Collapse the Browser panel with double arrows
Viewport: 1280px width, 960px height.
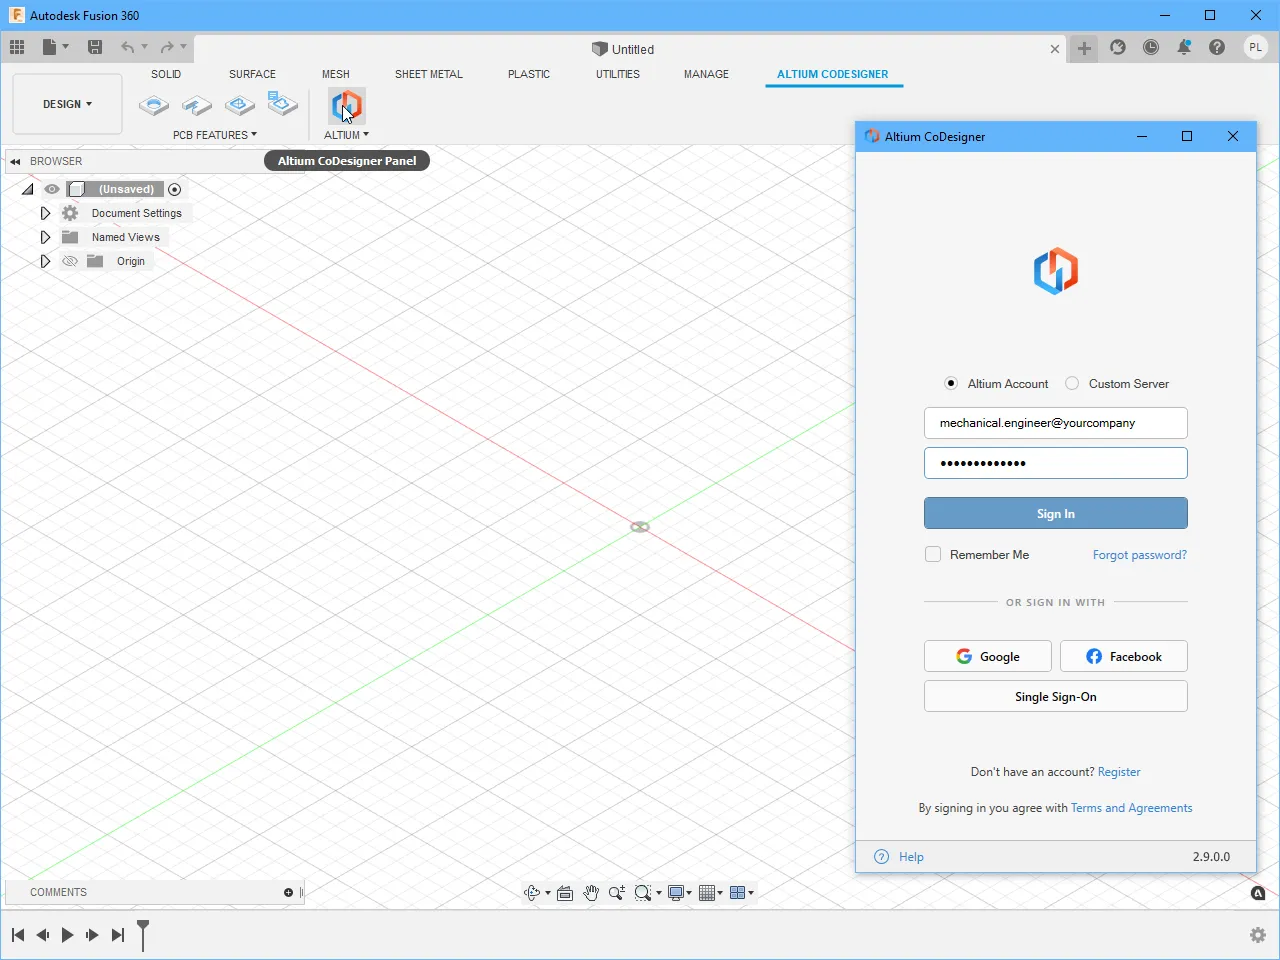pos(15,161)
